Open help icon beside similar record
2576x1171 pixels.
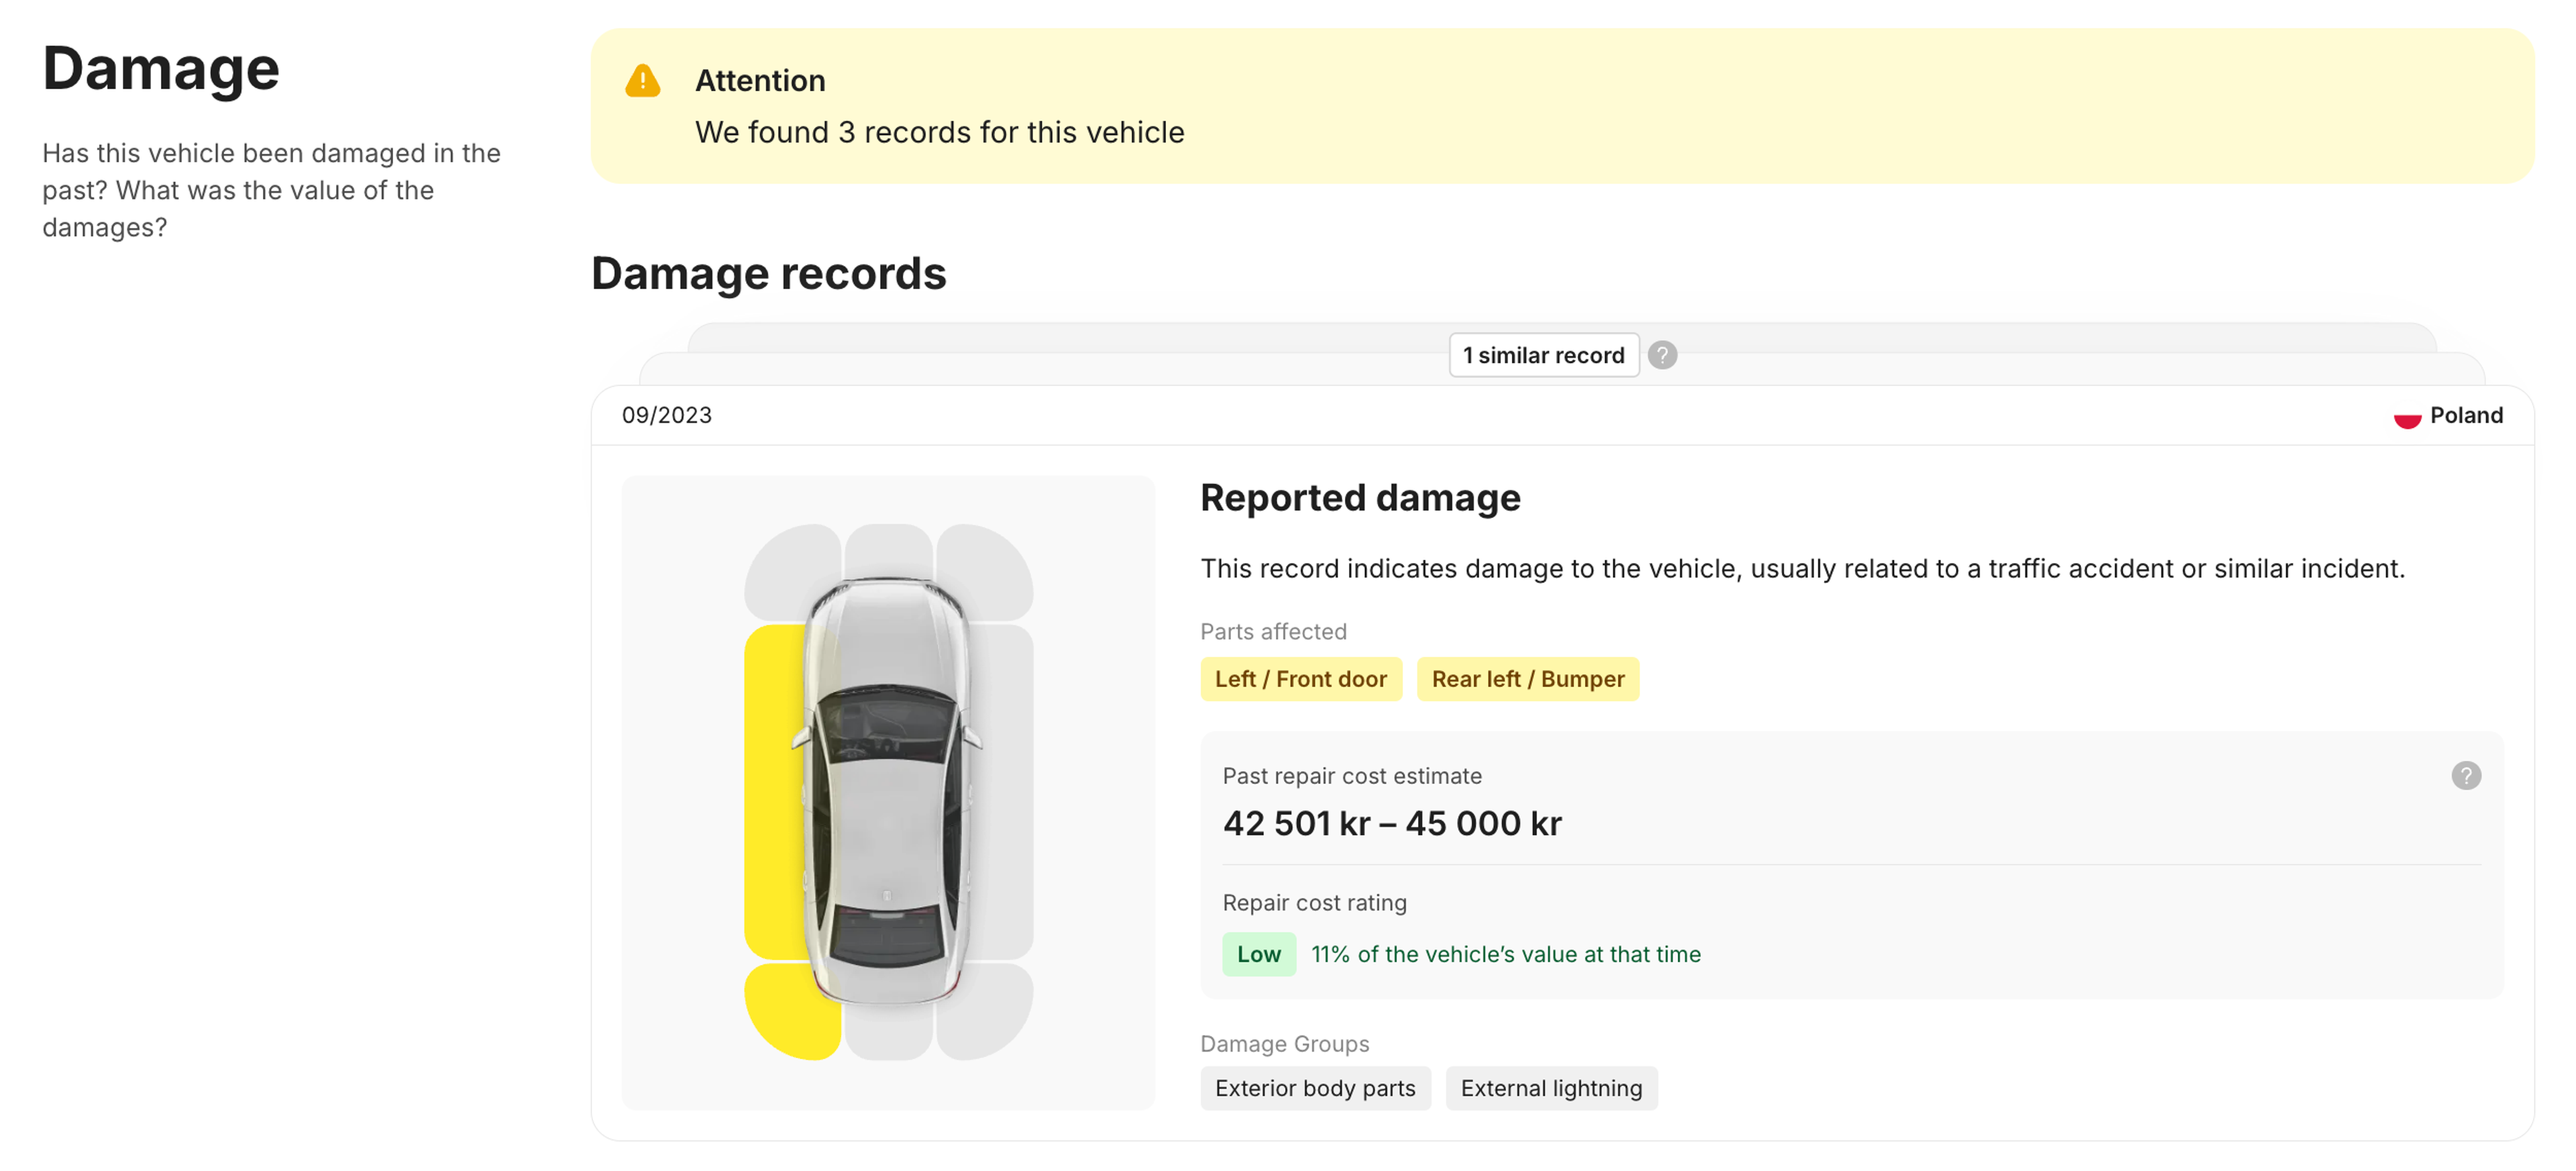pos(1662,355)
